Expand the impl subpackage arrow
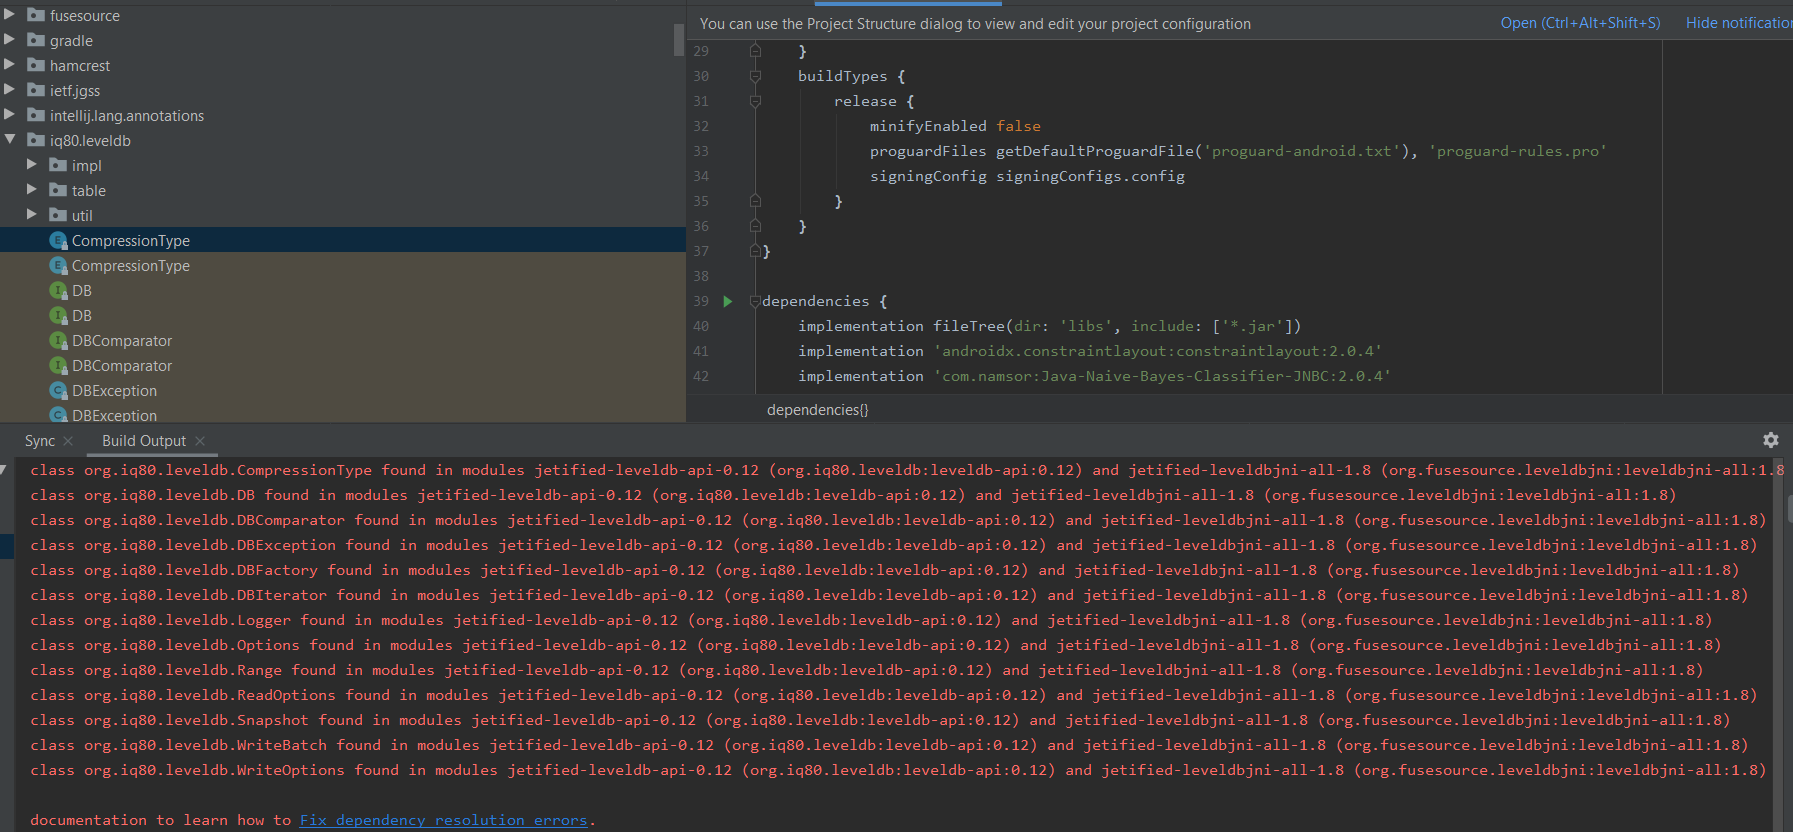Image resolution: width=1793 pixels, height=832 pixels. pos(32,164)
